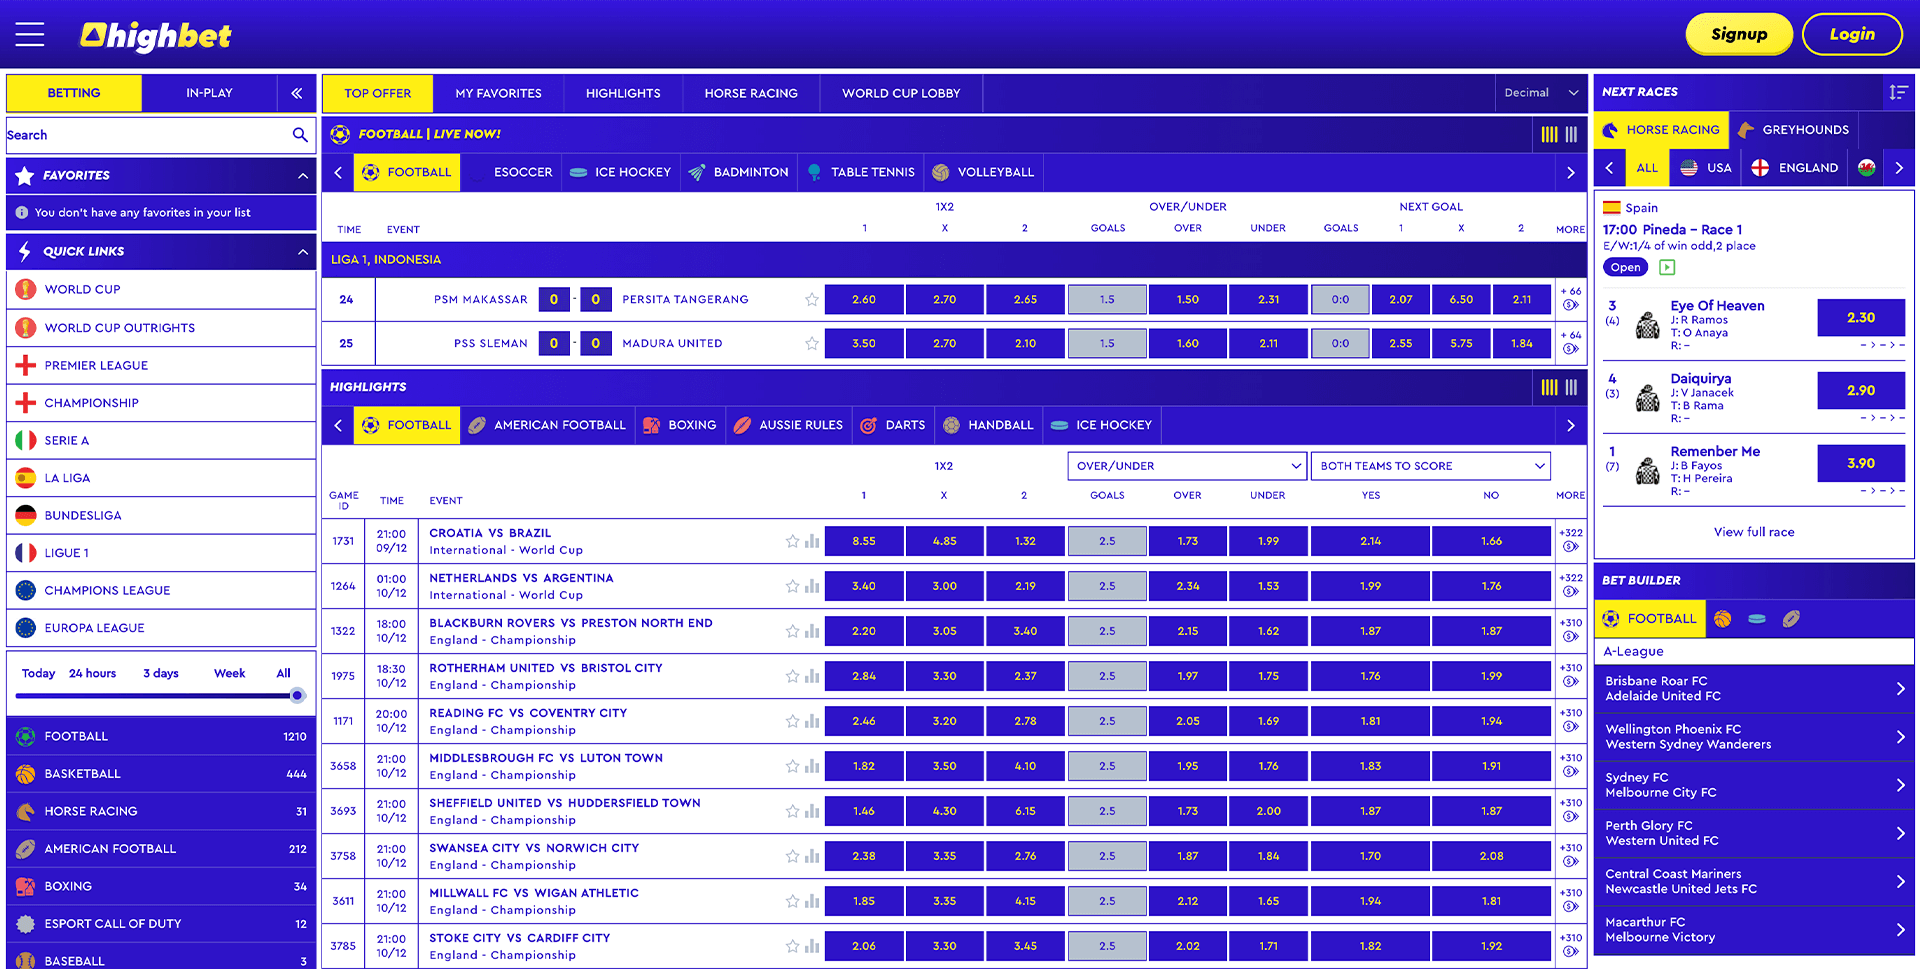Collapse the sidebar with double-chevron icon
Screen dimensions: 1920x969
(297, 93)
